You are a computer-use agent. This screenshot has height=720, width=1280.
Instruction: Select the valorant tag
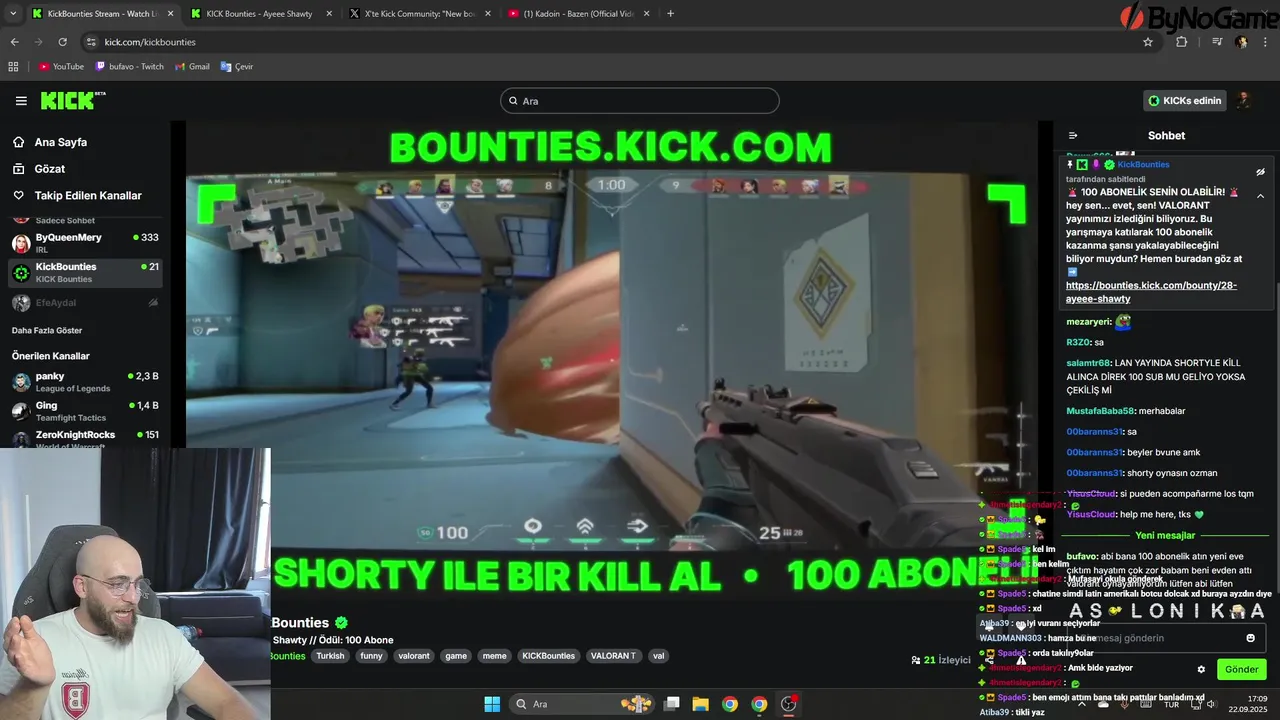tap(413, 656)
